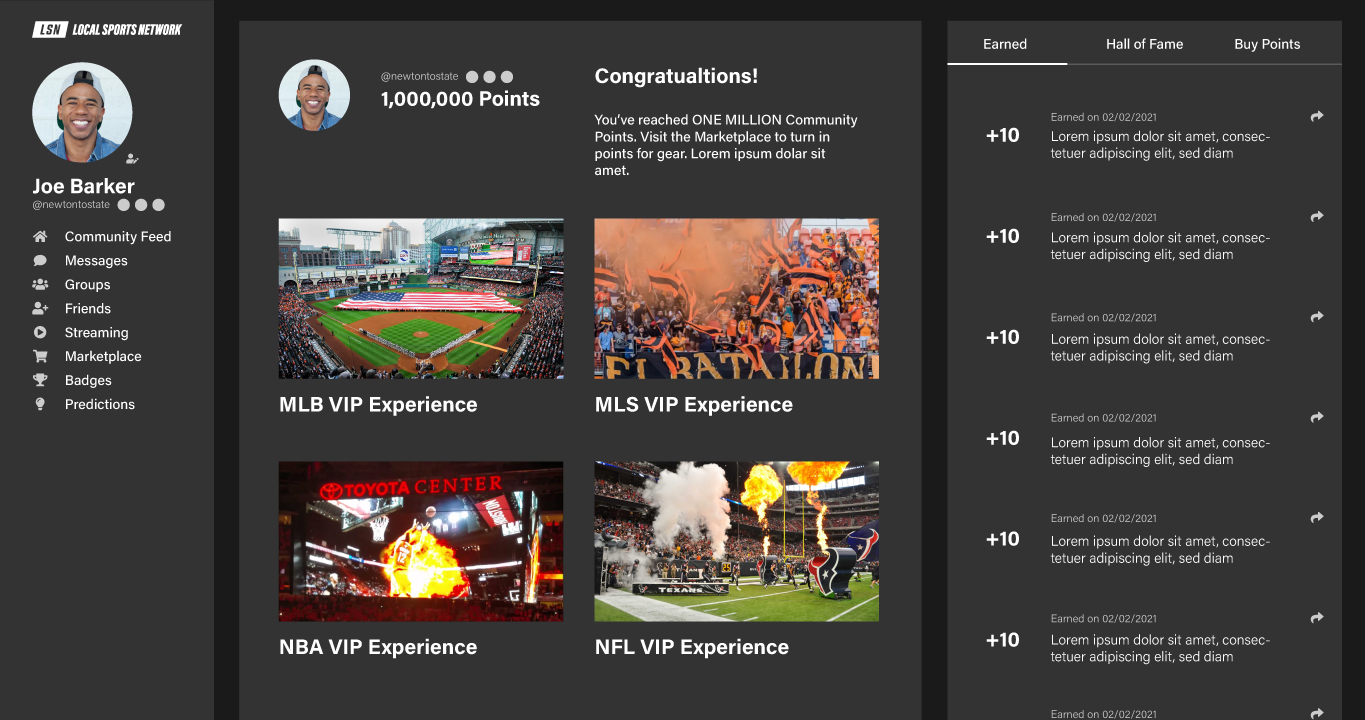Click the Messages speech bubble icon
This screenshot has height=720, width=1365.
click(40, 261)
